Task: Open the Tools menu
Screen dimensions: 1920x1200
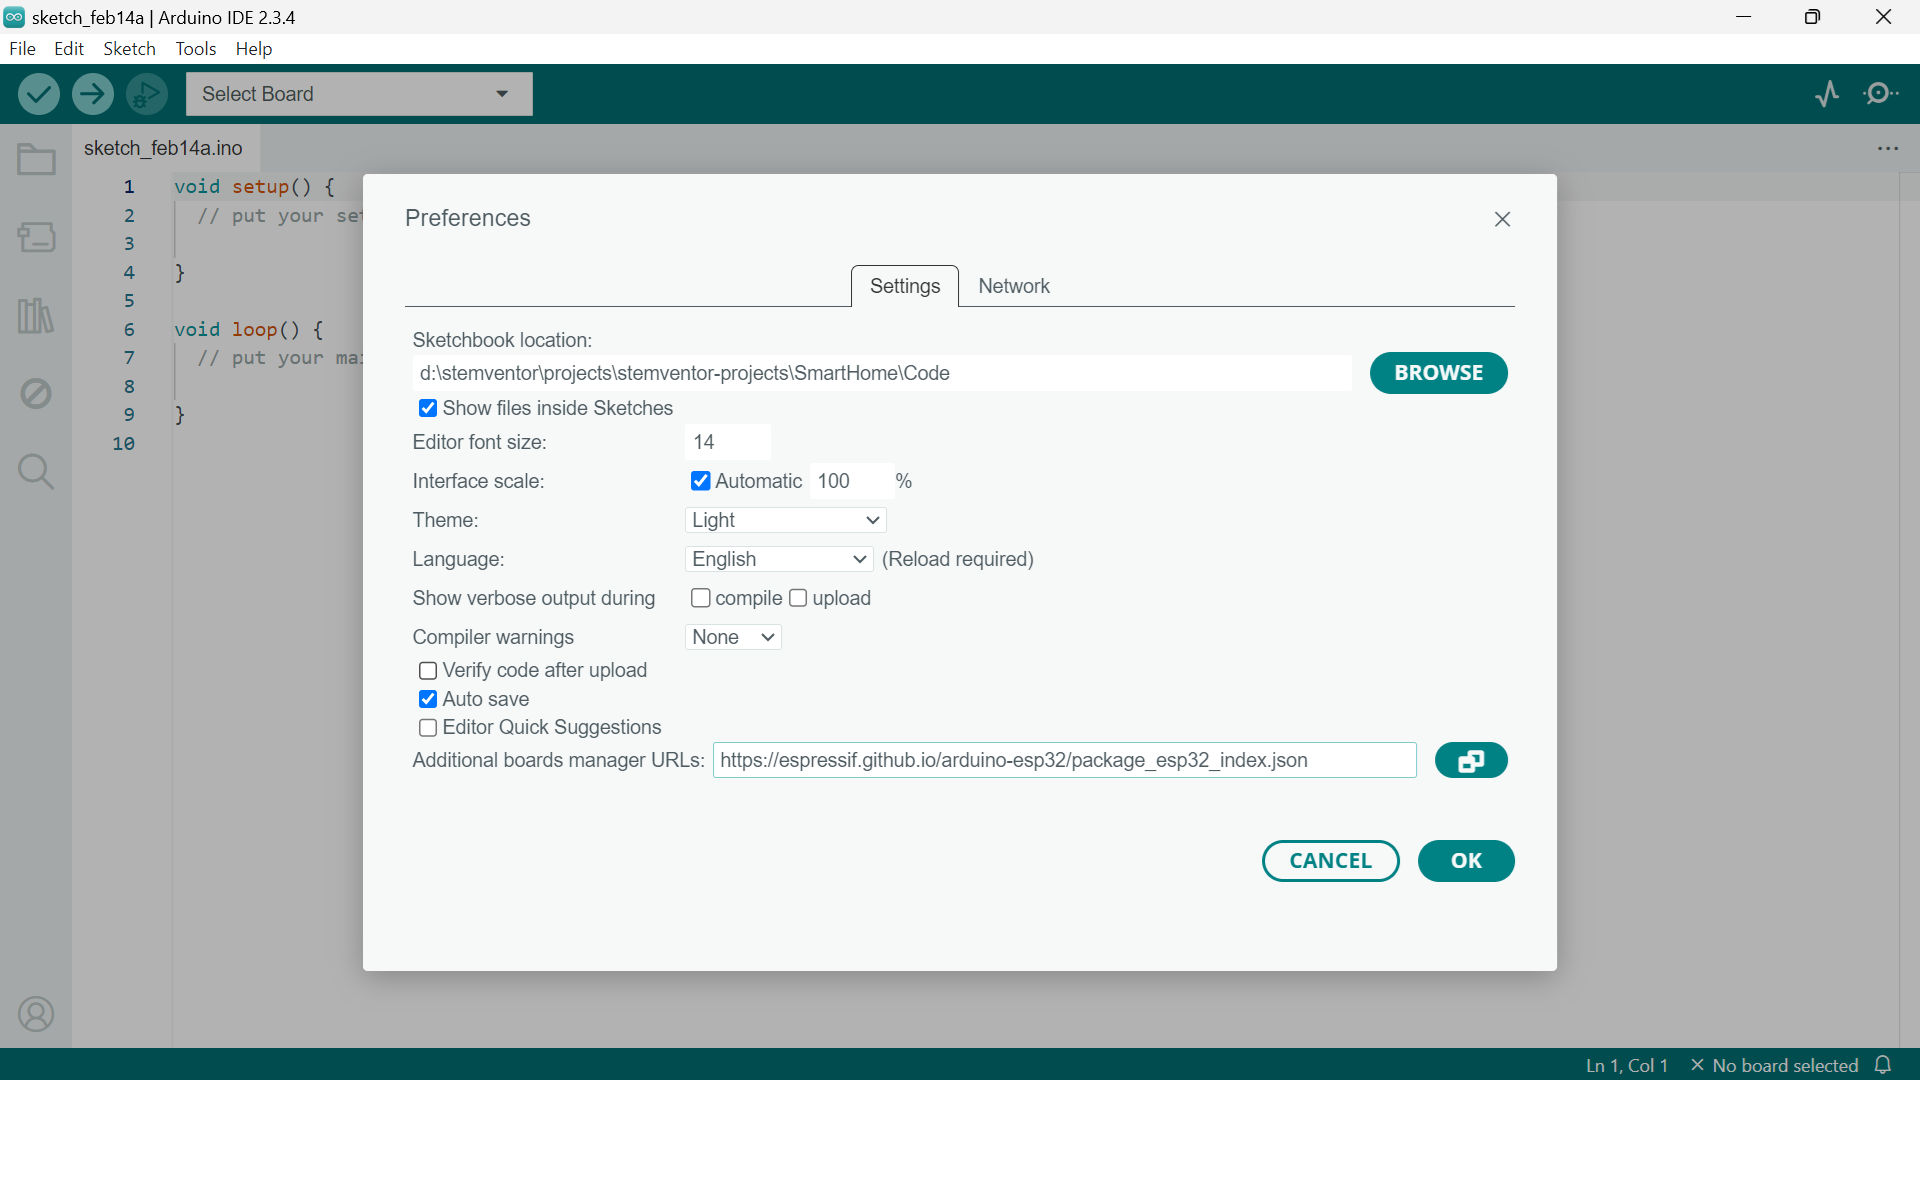Action: click(x=196, y=49)
